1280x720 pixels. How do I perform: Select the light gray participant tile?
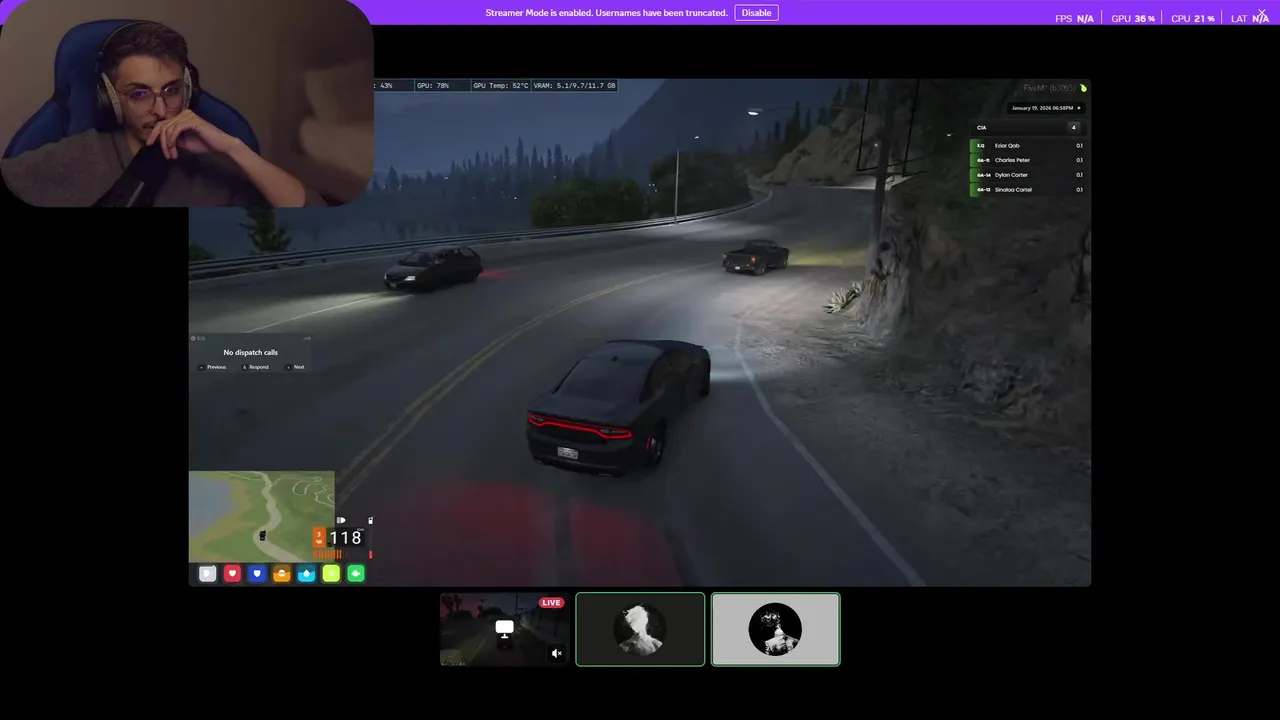pos(775,629)
